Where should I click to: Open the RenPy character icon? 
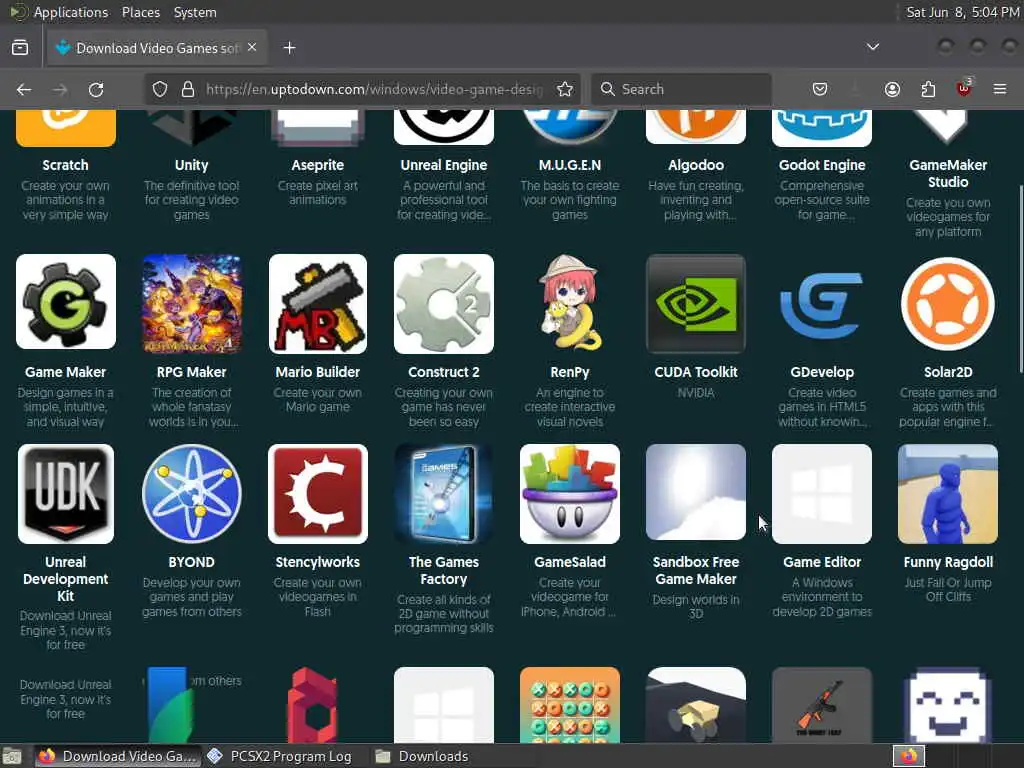569,304
